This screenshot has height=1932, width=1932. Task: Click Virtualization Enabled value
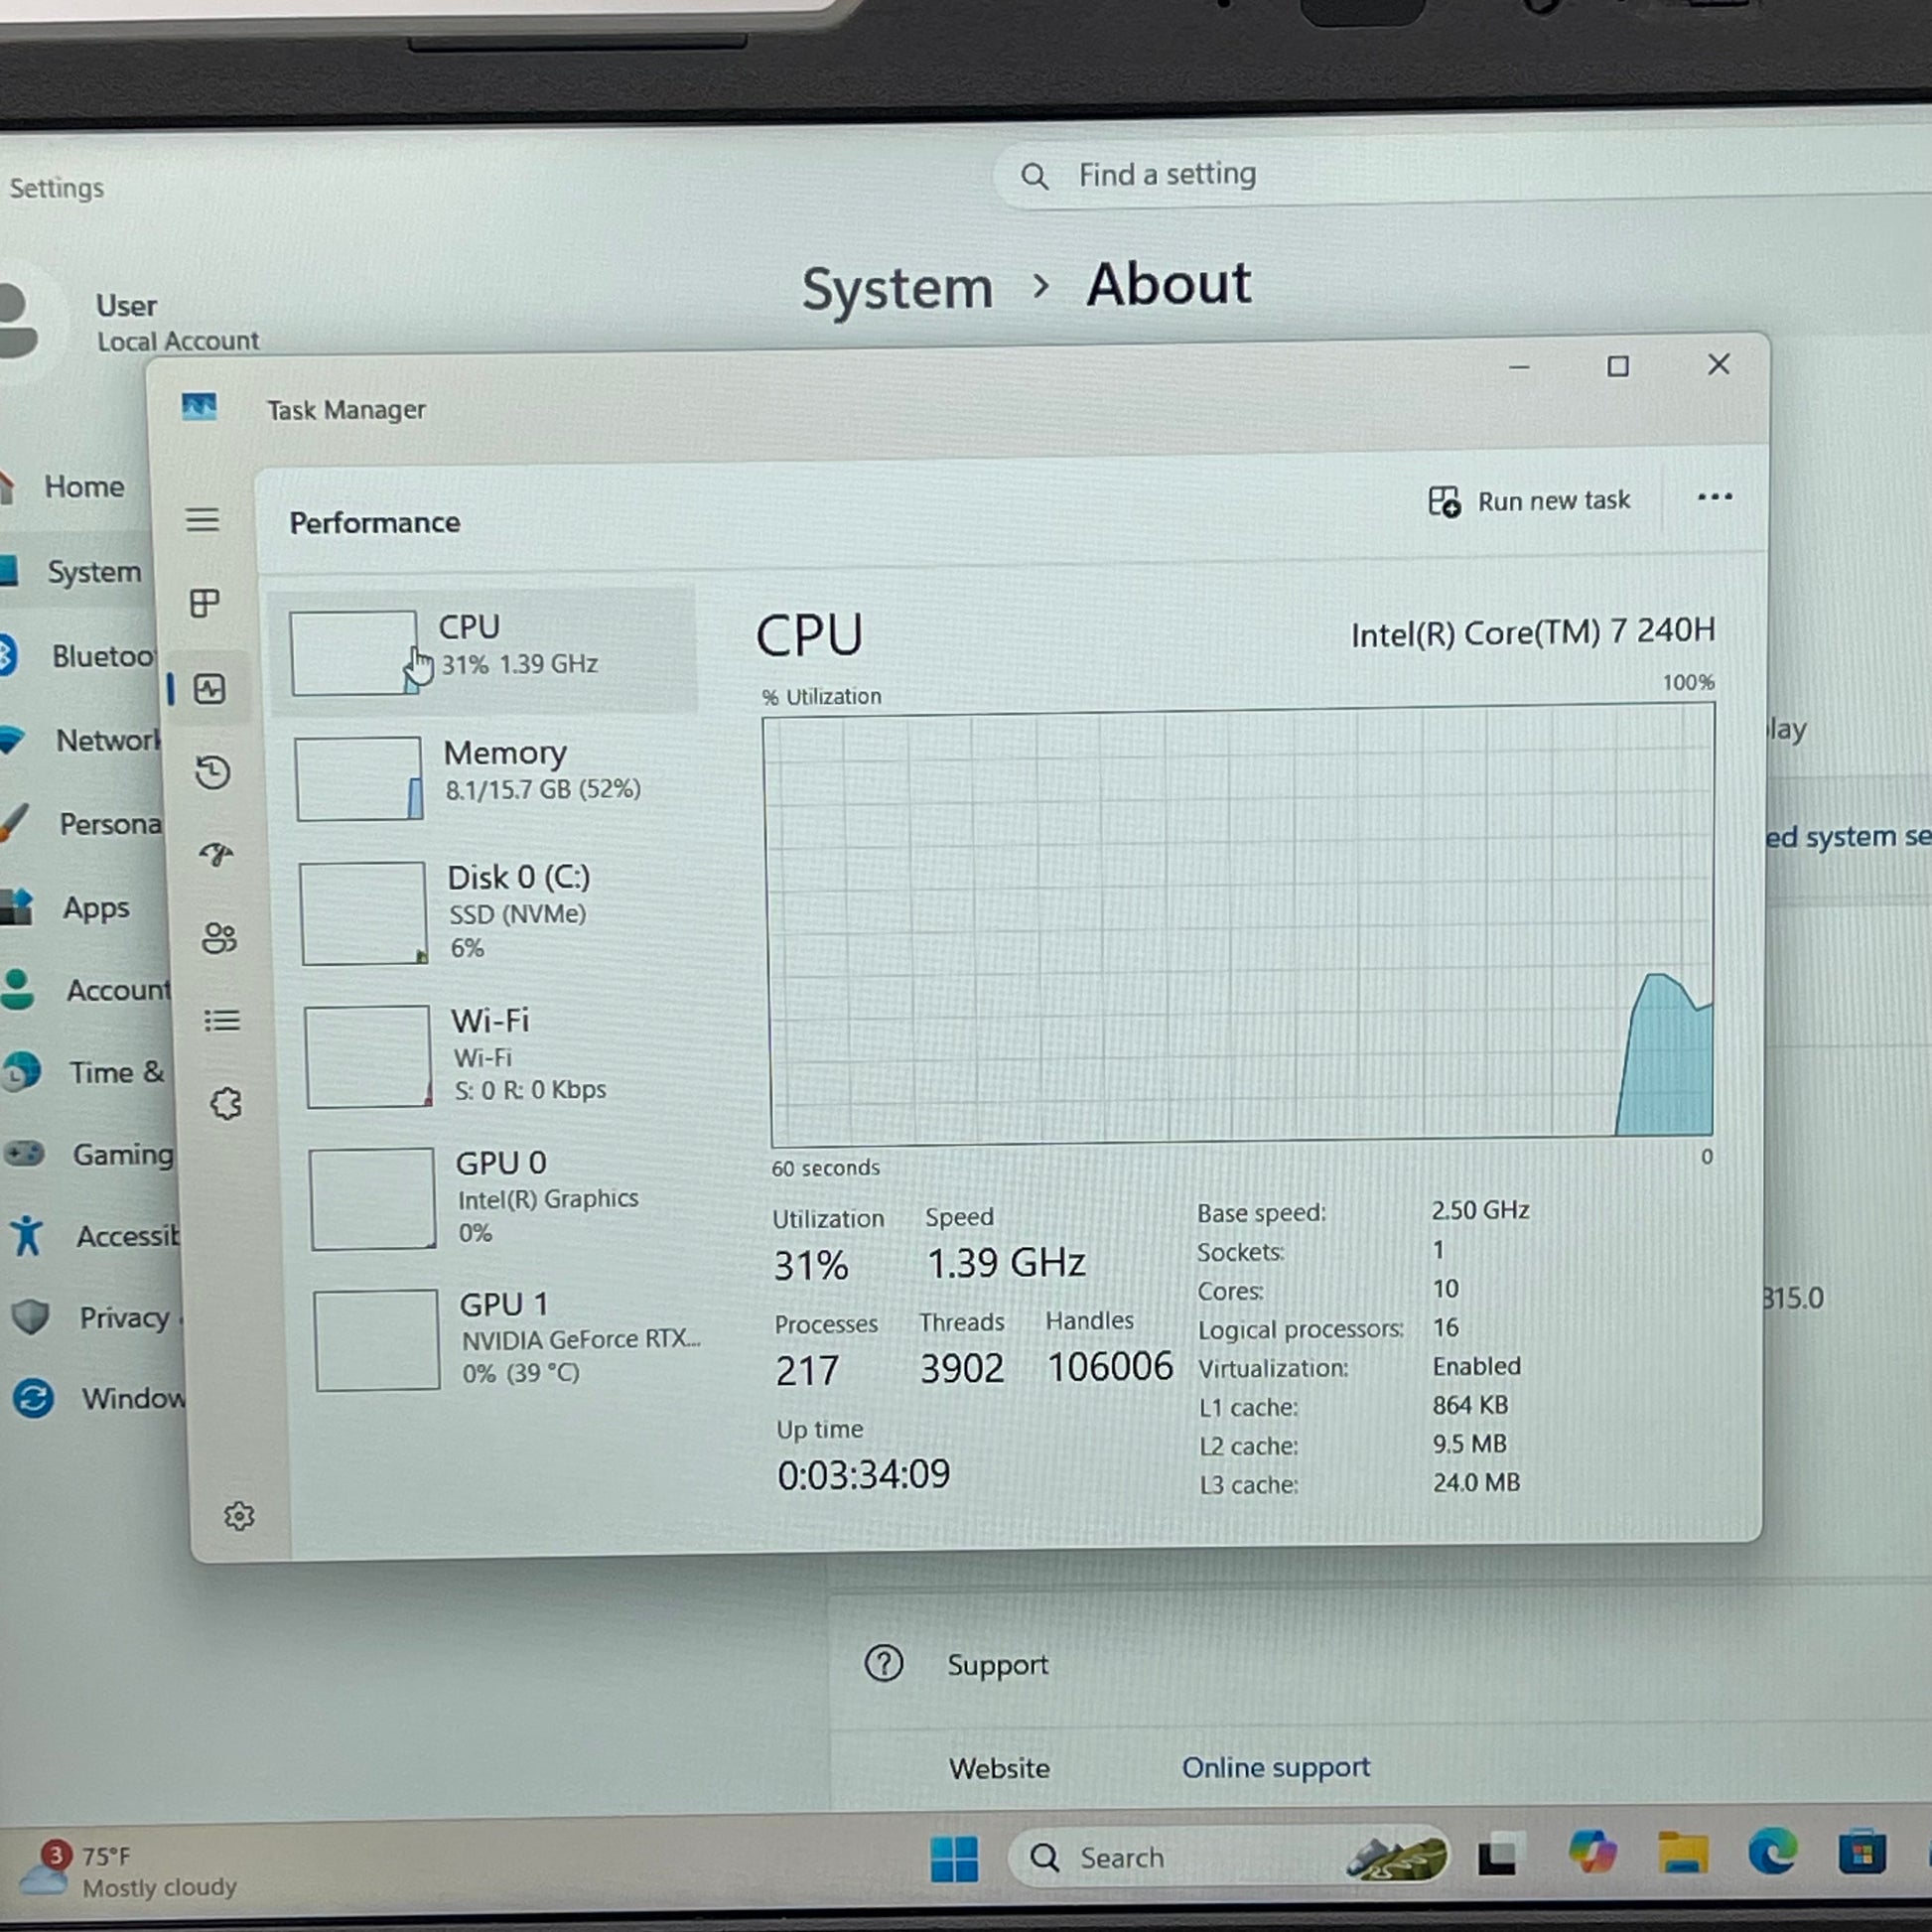[1476, 1366]
